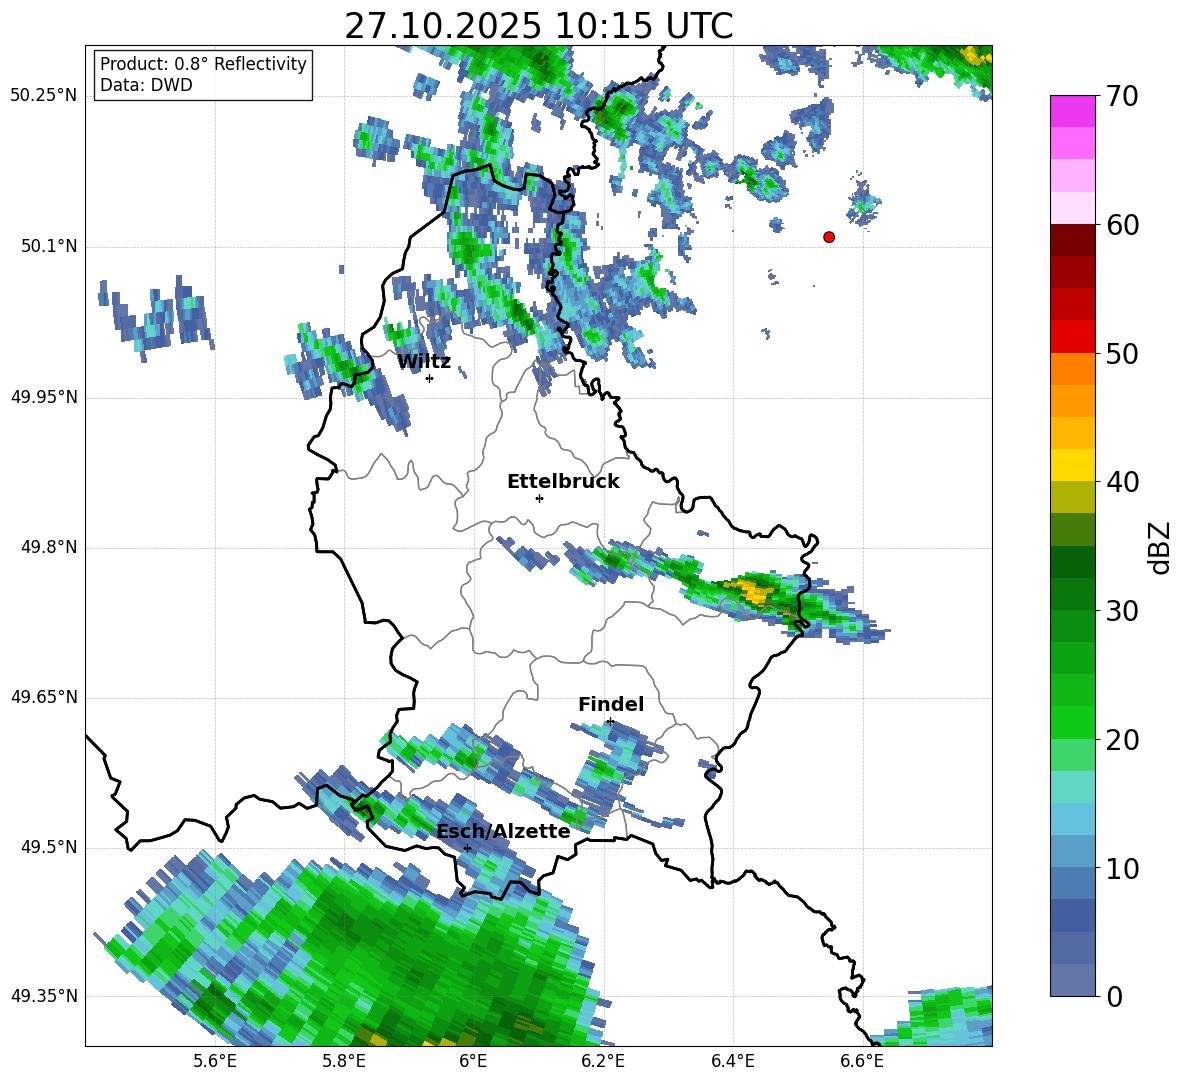Image resolution: width=1184 pixels, height=1081 pixels.
Task: Click the 0 value on the colorbar
Action: click(1114, 996)
